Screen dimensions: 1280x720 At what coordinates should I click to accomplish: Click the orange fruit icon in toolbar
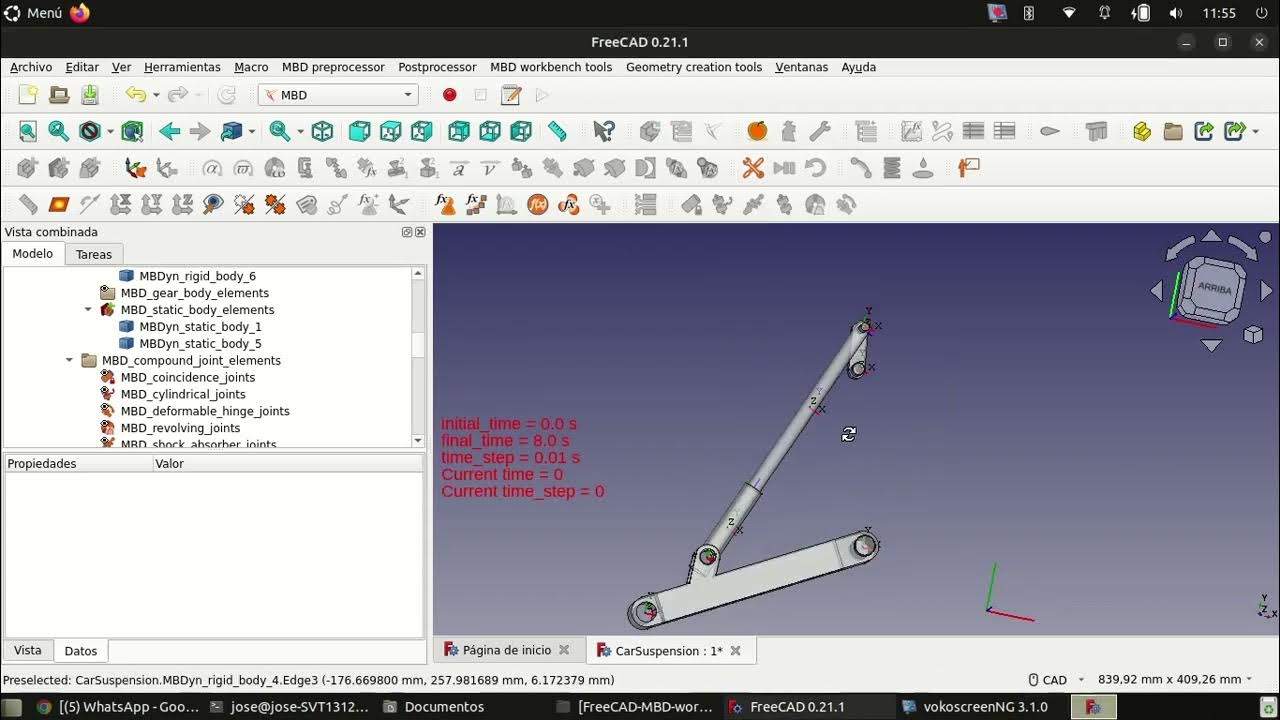pos(757,131)
